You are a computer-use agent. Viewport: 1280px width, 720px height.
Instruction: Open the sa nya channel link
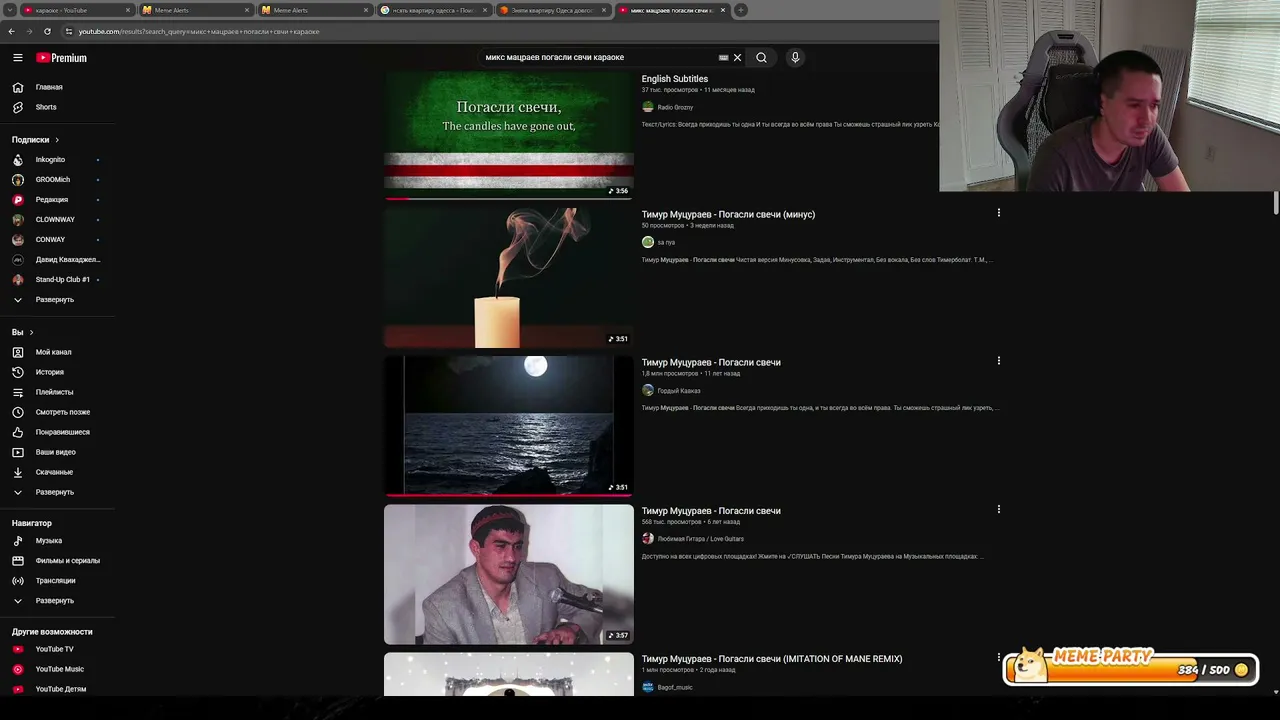666,242
